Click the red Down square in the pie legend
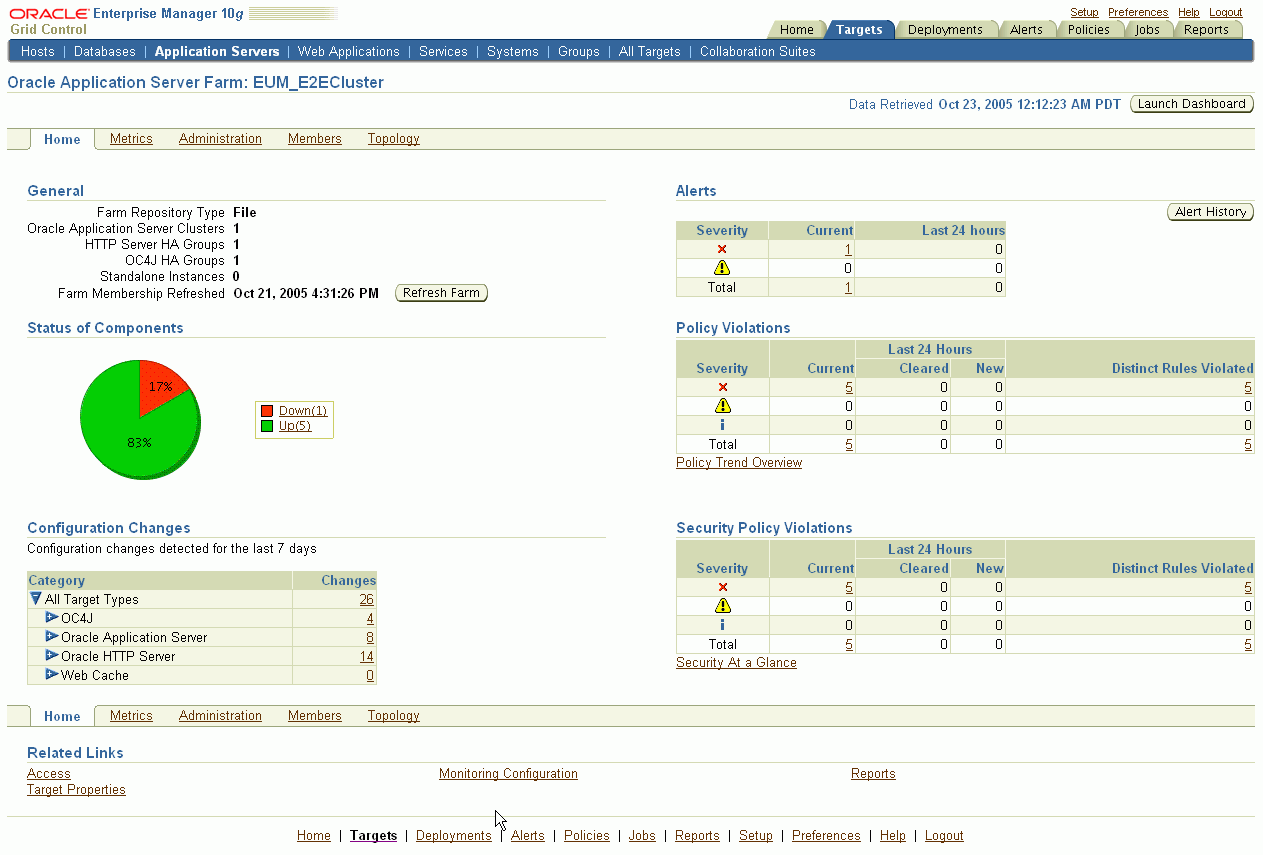 coord(265,410)
